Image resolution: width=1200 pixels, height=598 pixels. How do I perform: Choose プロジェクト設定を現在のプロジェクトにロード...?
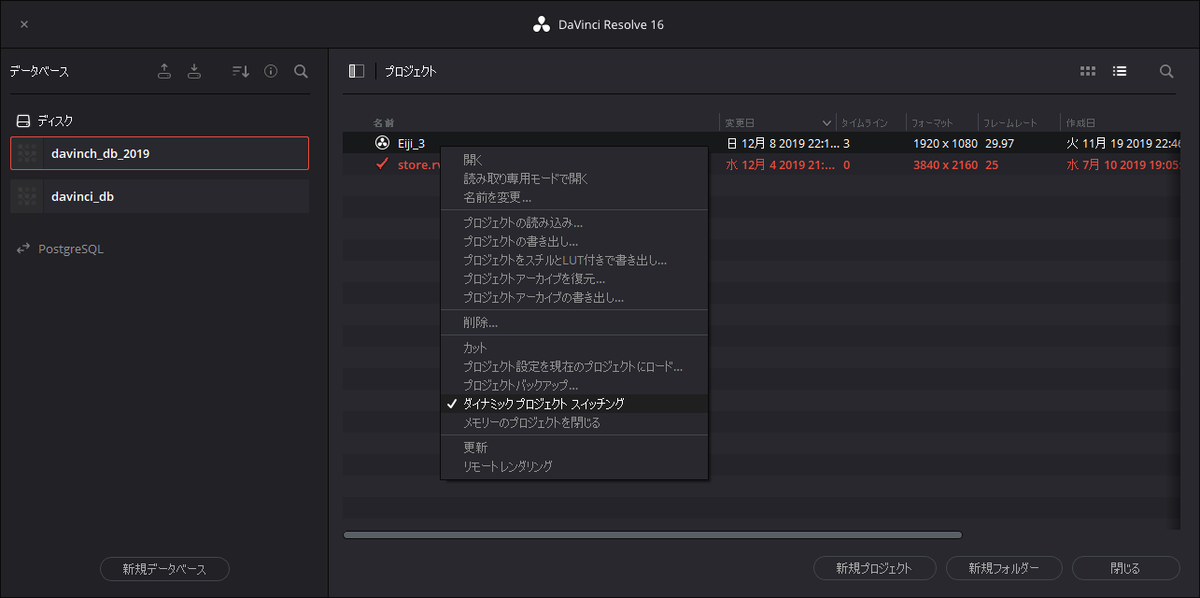[574, 367]
